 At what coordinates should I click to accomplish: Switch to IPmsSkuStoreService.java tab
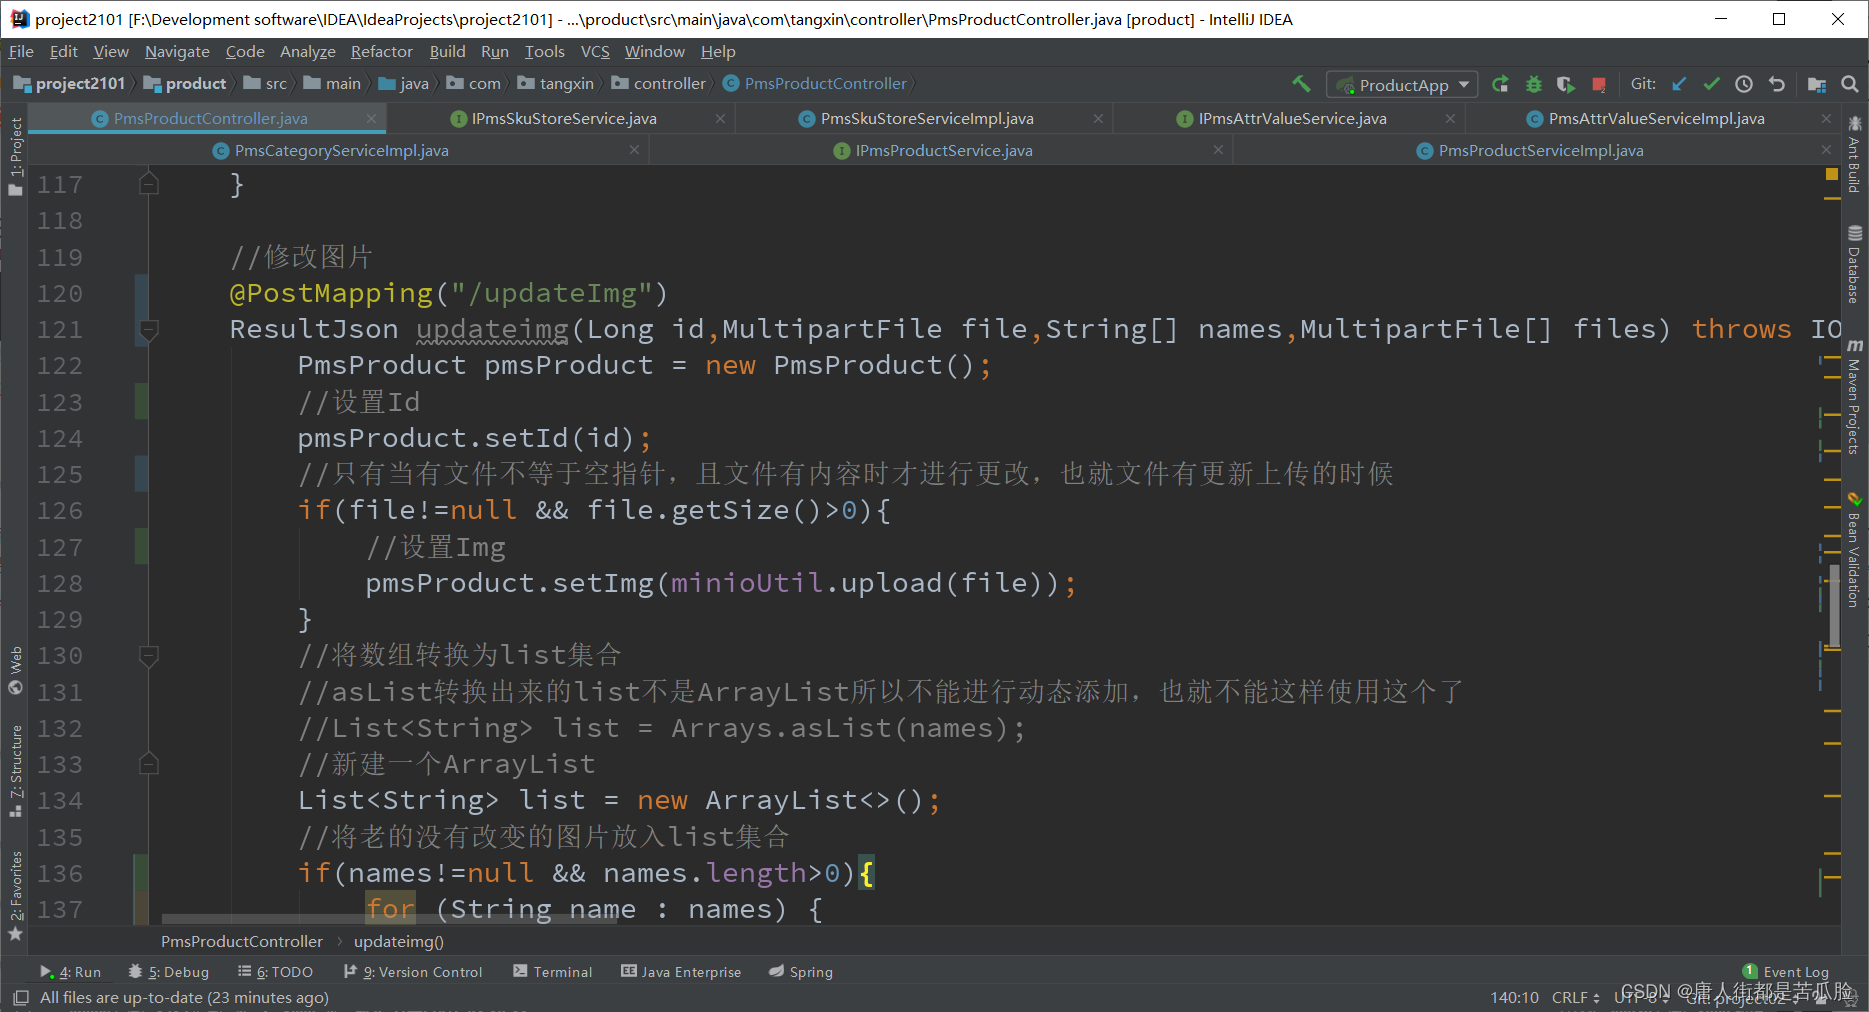click(563, 119)
